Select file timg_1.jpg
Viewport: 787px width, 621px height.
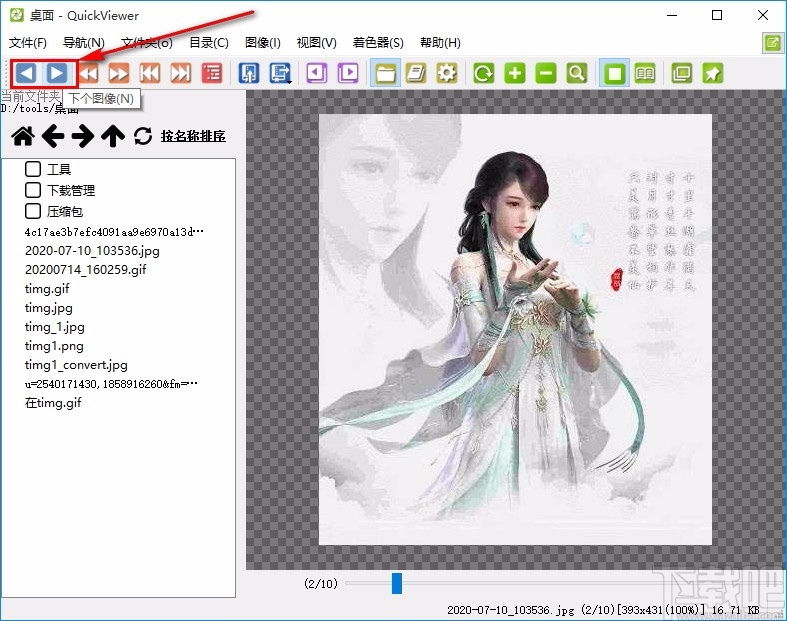[x=55, y=327]
